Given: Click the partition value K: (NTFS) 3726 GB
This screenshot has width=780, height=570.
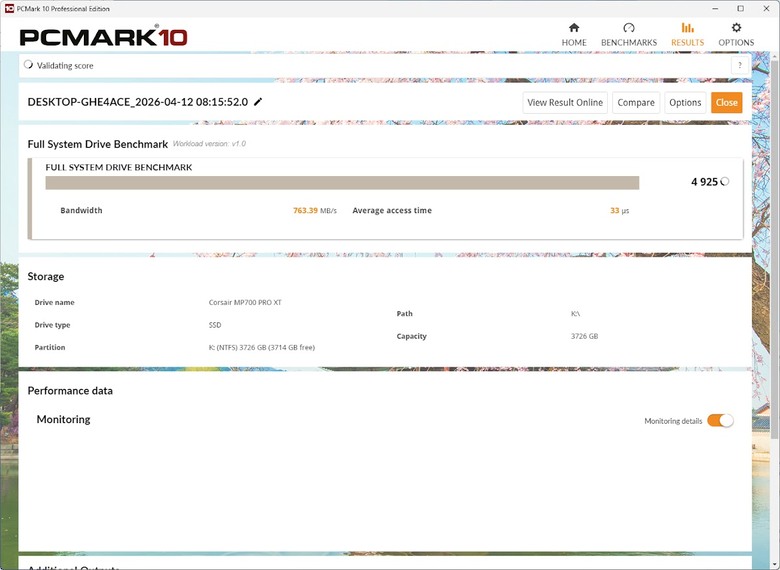Looking at the screenshot, I should [262, 347].
